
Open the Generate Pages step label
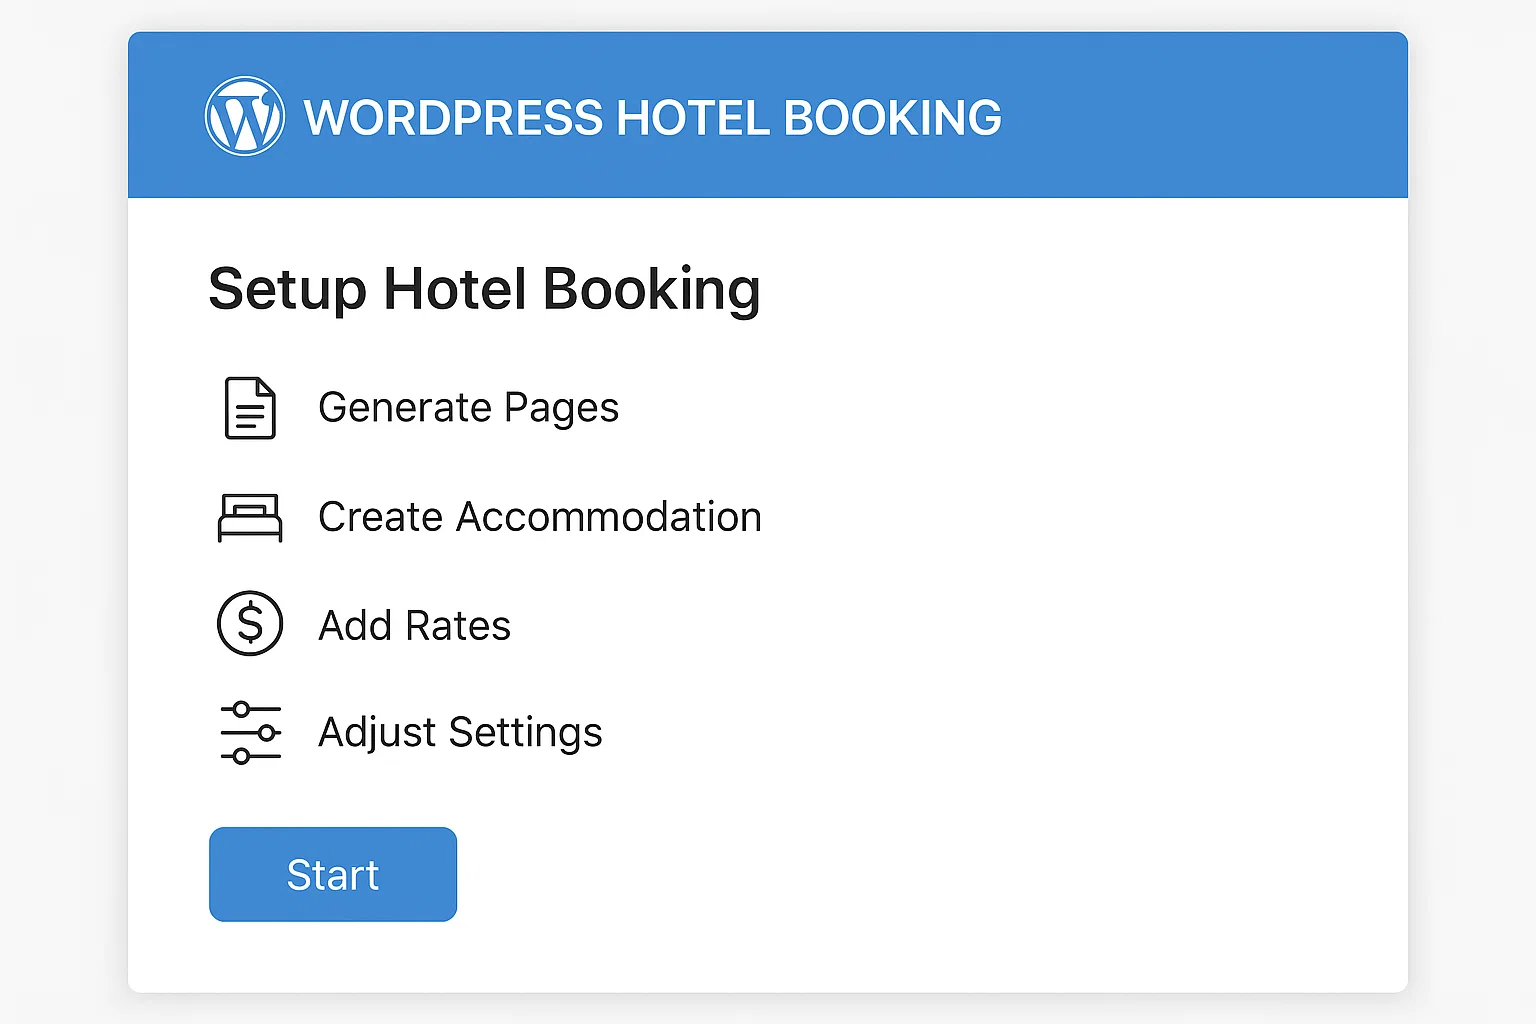click(x=468, y=408)
